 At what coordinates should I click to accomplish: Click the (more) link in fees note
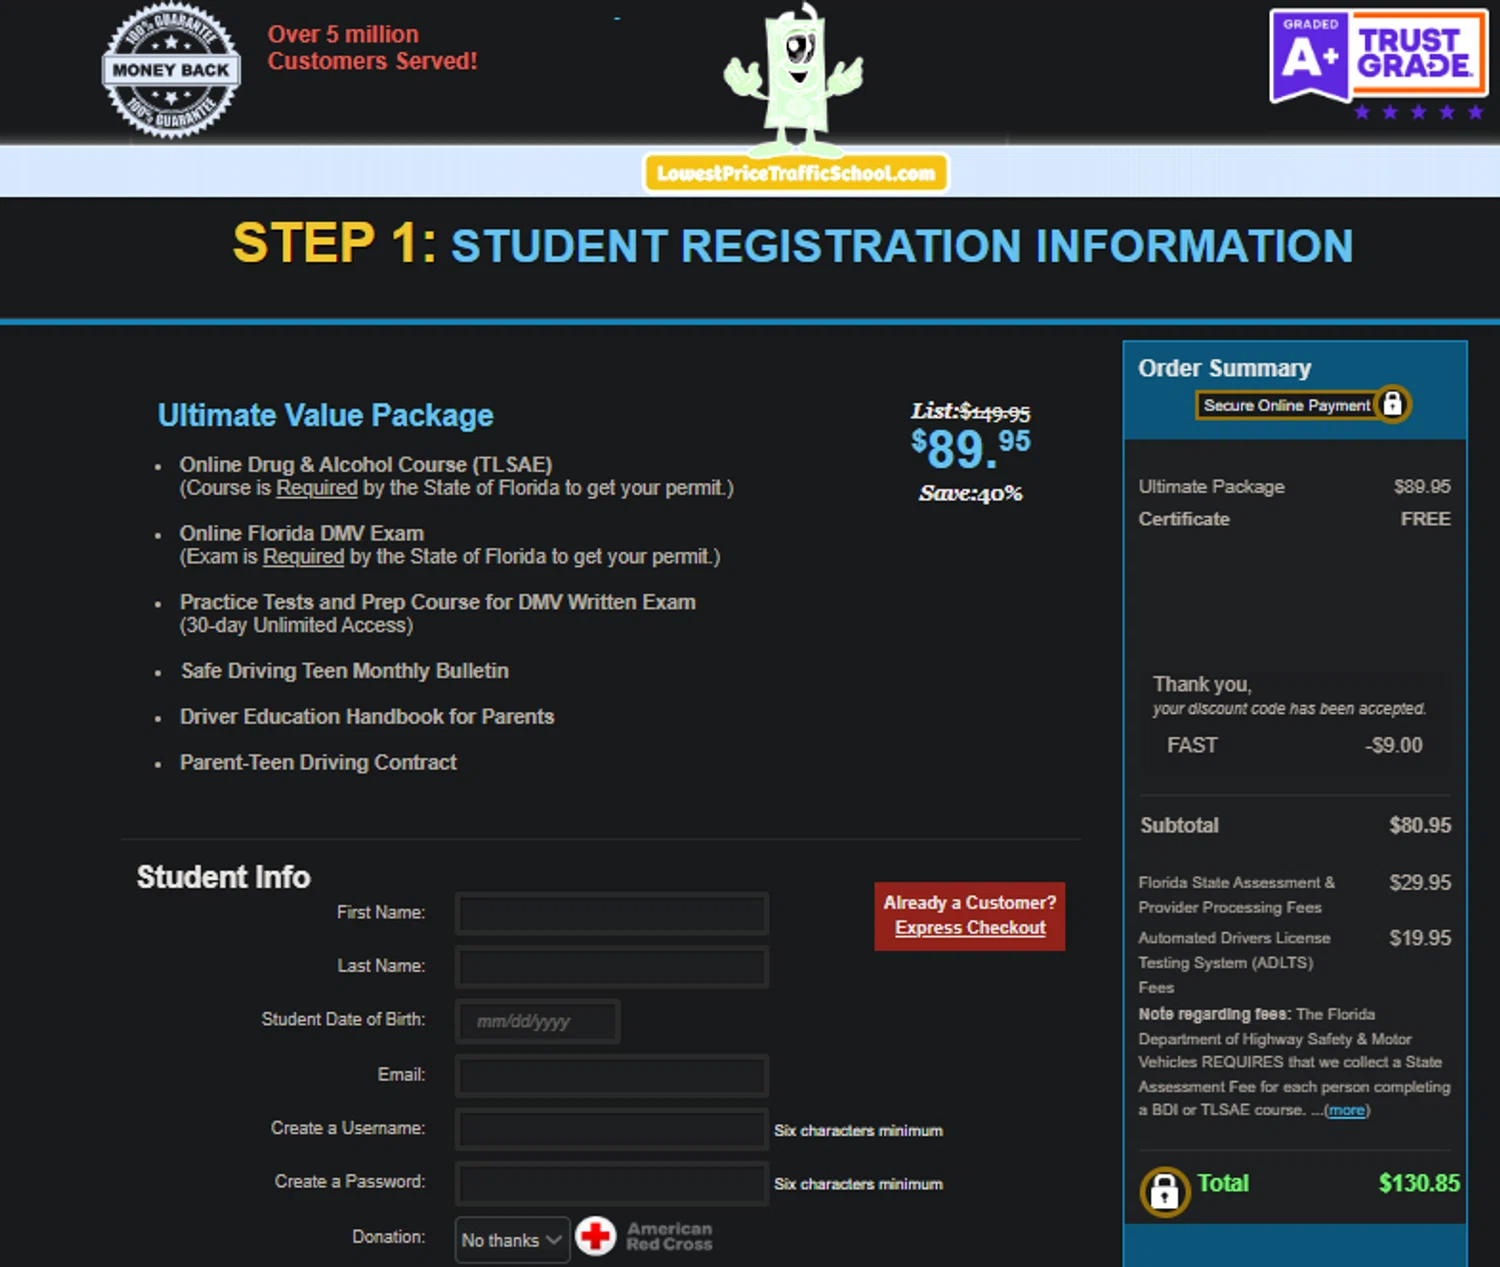coord(1347,1110)
